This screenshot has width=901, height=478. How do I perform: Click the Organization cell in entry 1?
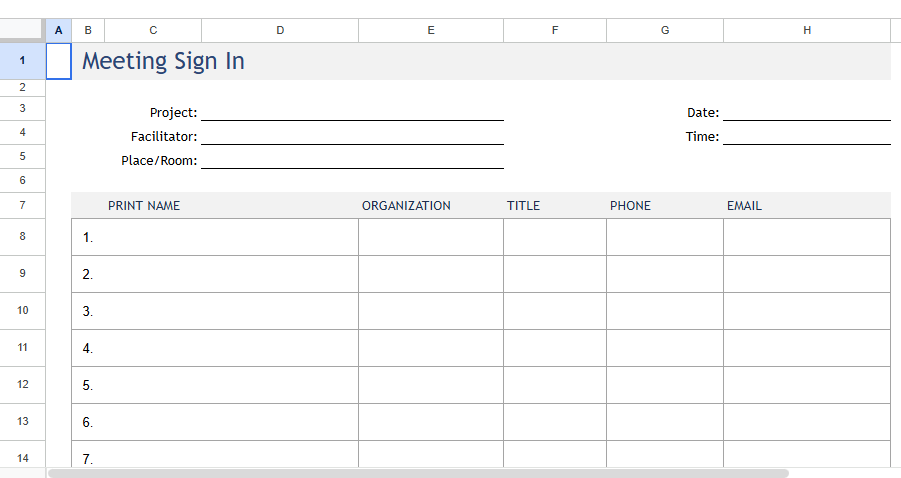(431, 237)
